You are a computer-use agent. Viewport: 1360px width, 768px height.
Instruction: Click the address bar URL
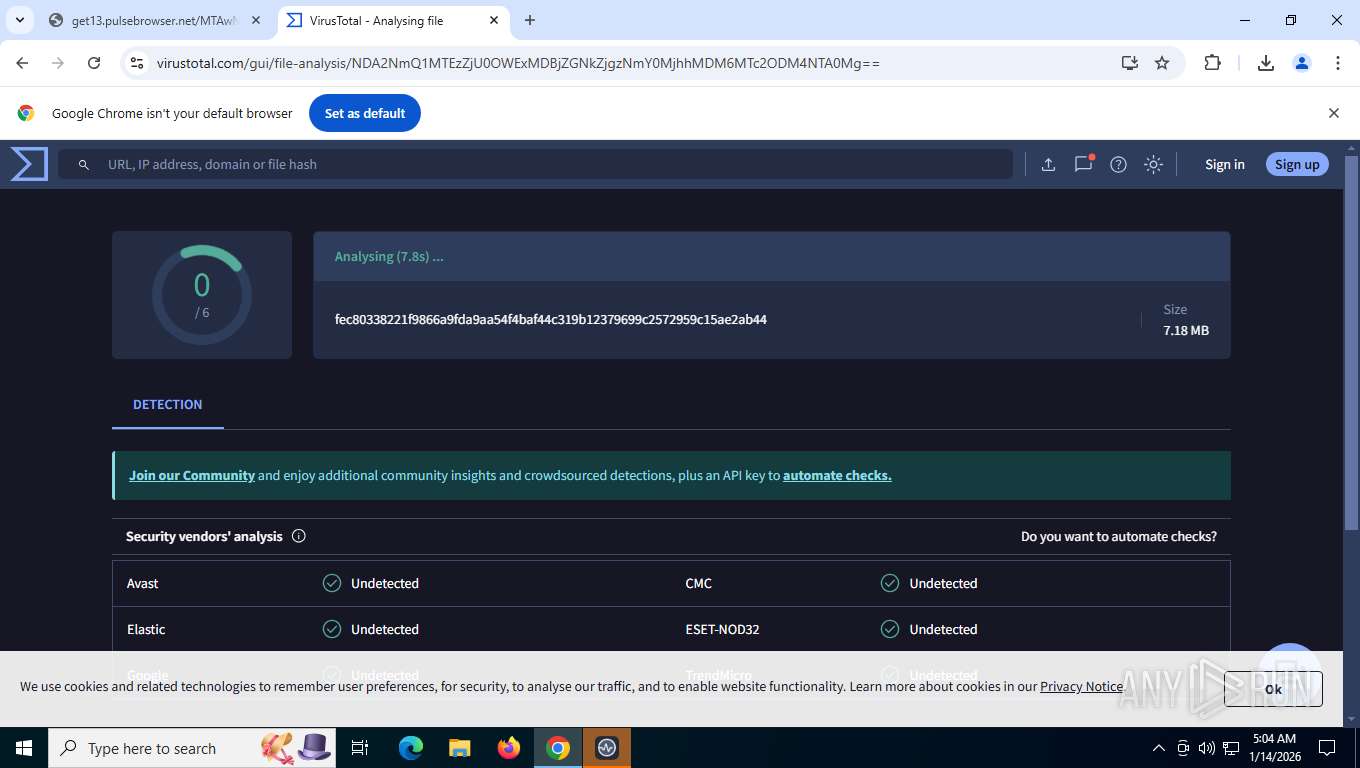(x=518, y=63)
